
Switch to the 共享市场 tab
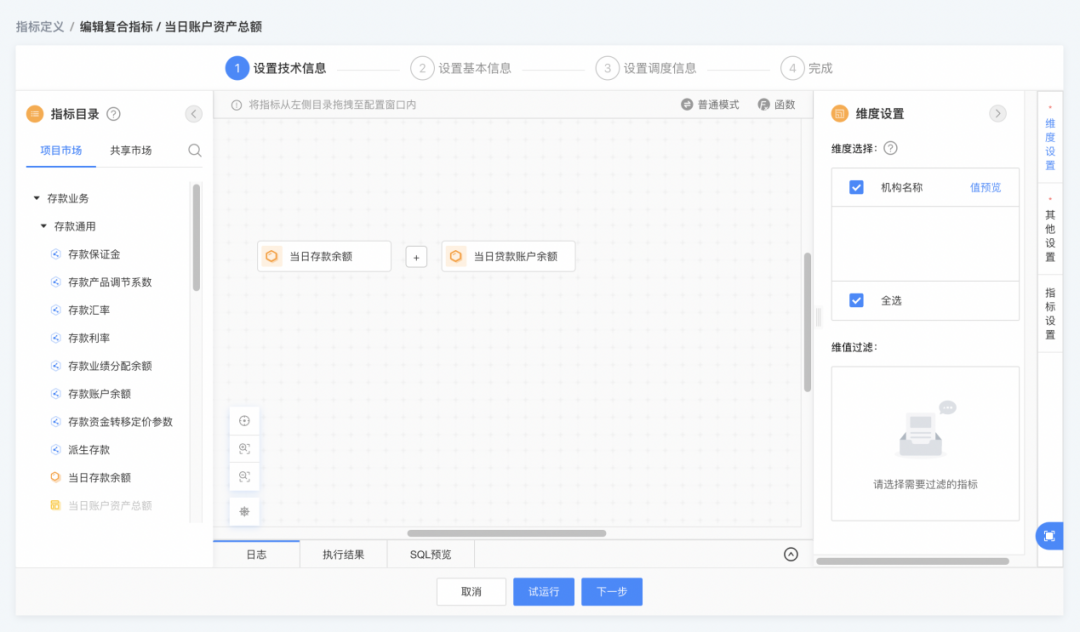tap(131, 150)
